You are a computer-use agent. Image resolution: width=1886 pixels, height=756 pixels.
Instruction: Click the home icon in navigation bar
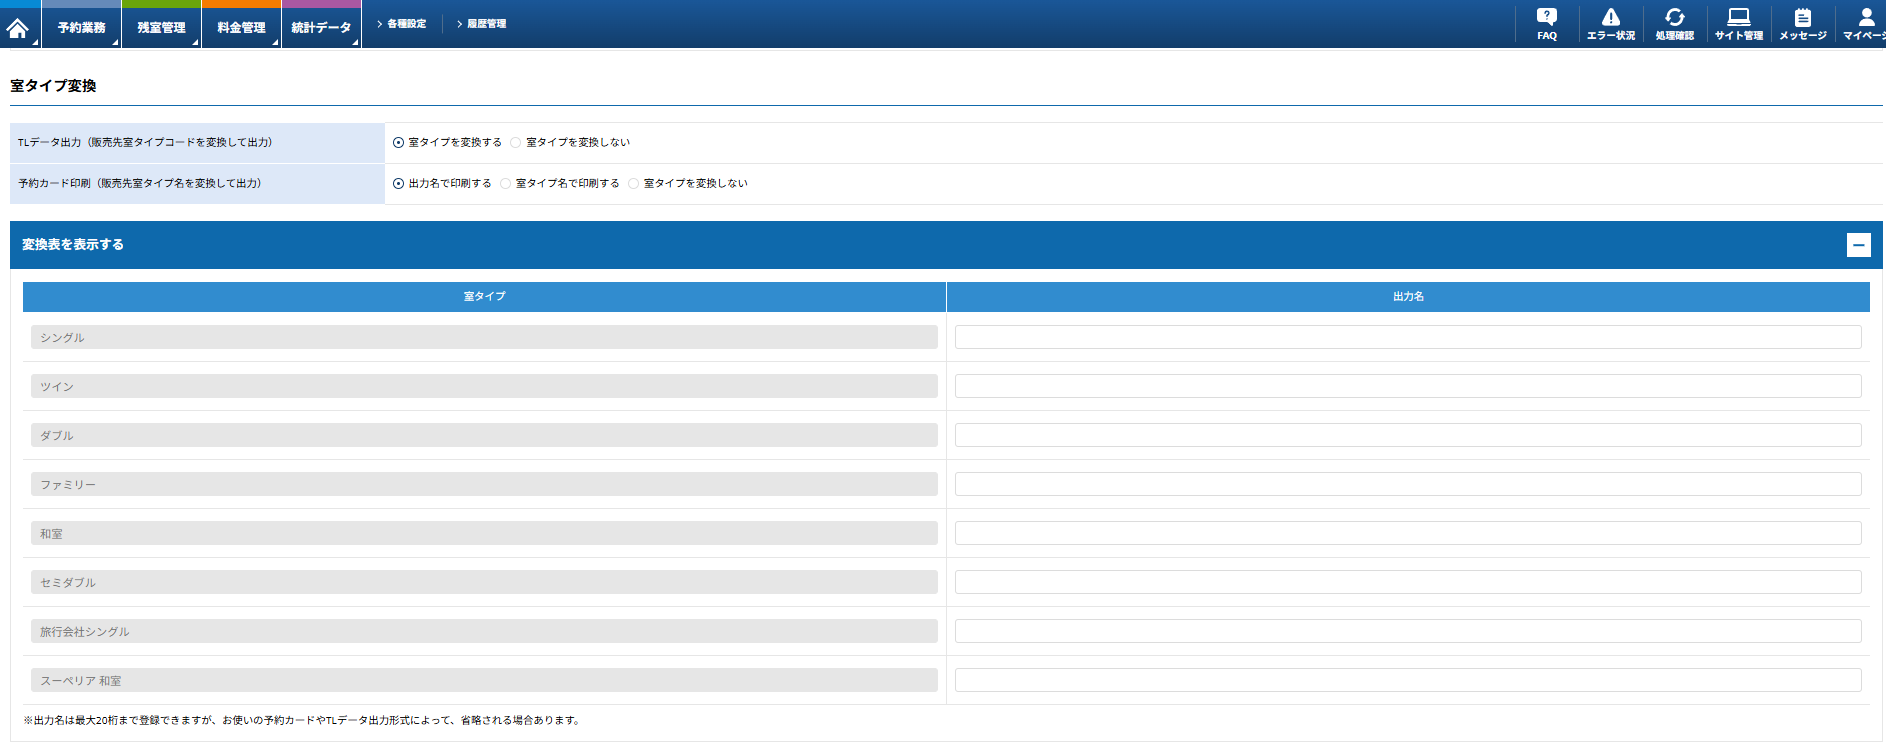click(18, 27)
